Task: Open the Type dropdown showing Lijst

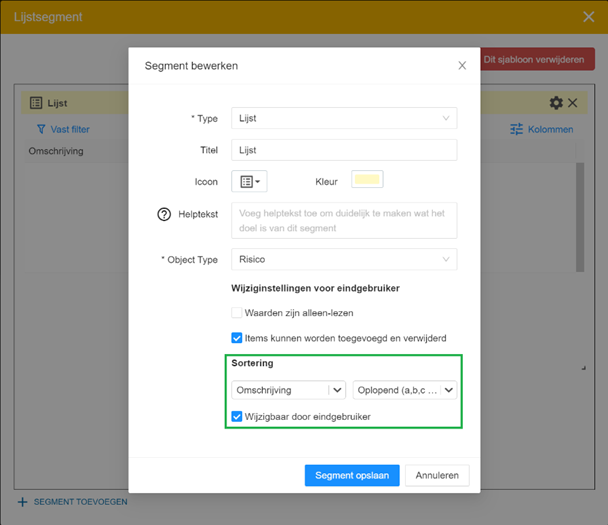Action: tap(344, 118)
